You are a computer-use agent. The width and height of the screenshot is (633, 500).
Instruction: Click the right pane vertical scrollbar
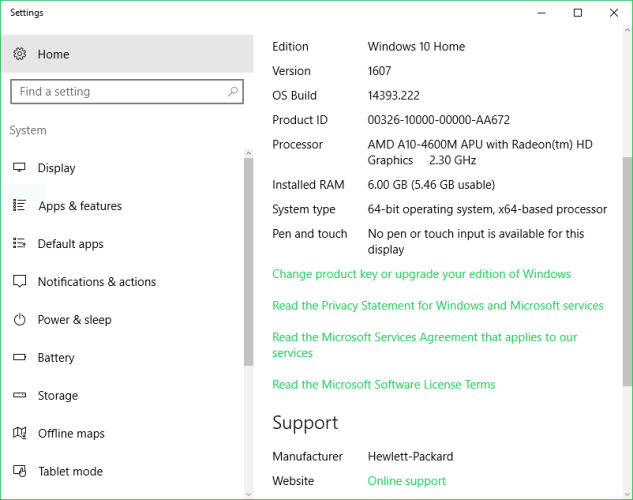(627, 270)
